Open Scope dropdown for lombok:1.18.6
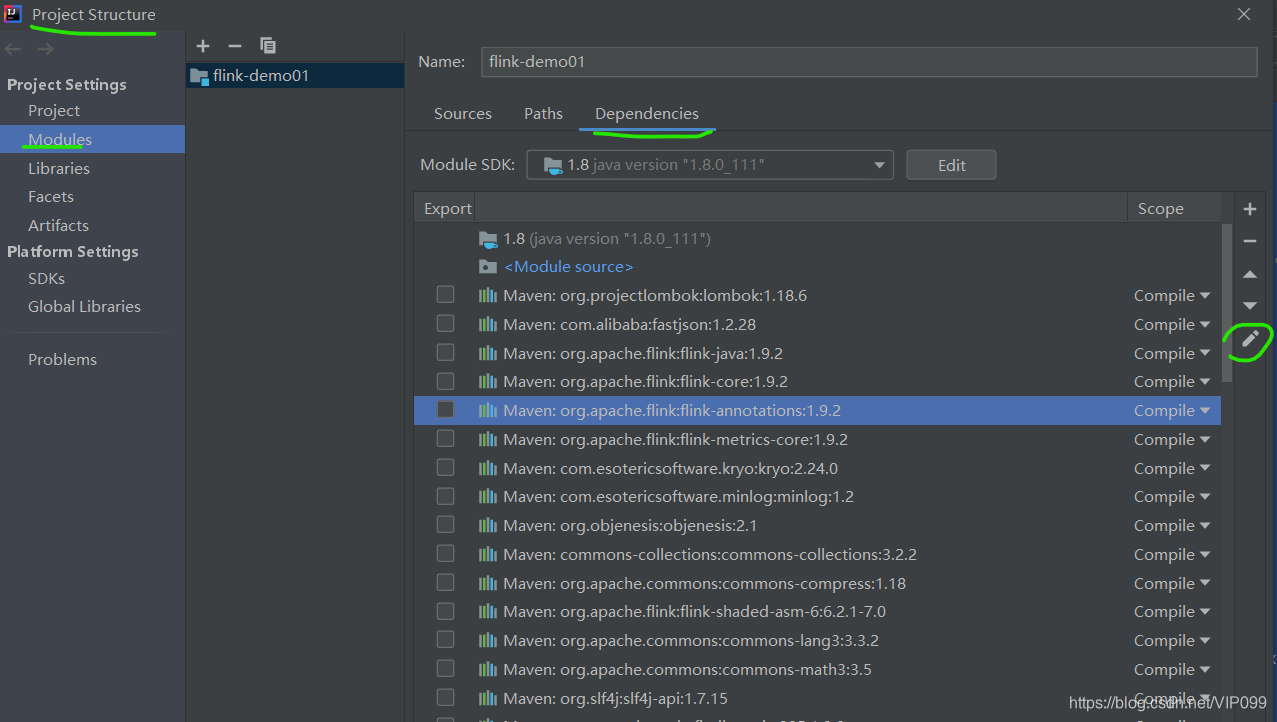This screenshot has height=722, width=1277. (1172, 295)
